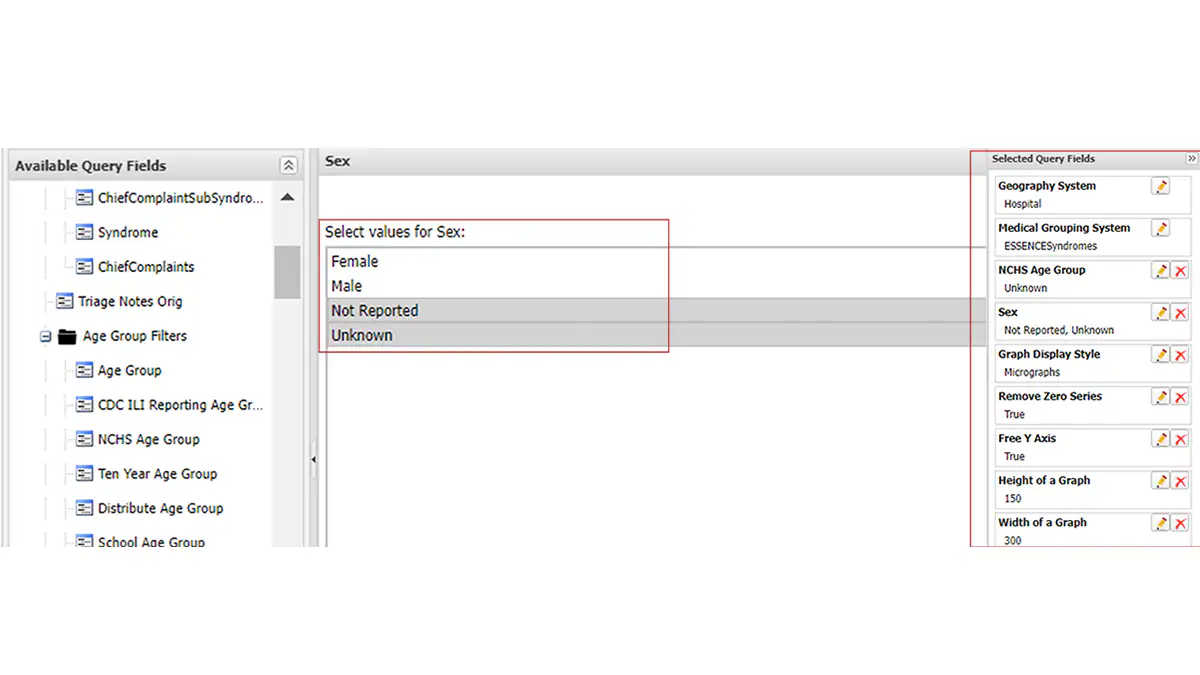This screenshot has width=1200, height=675.
Task: Edit the Remove Zero Series setting
Action: [1160, 397]
